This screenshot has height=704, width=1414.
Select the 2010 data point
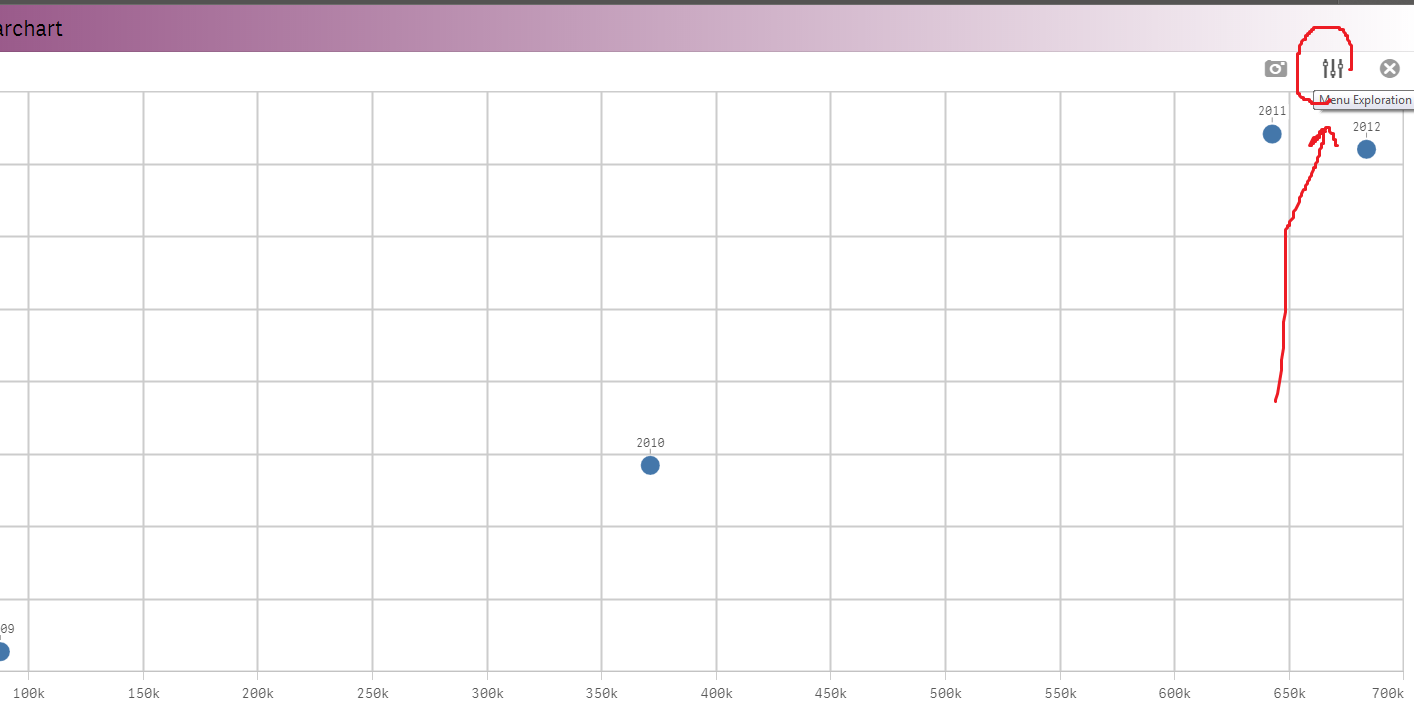[x=650, y=465]
